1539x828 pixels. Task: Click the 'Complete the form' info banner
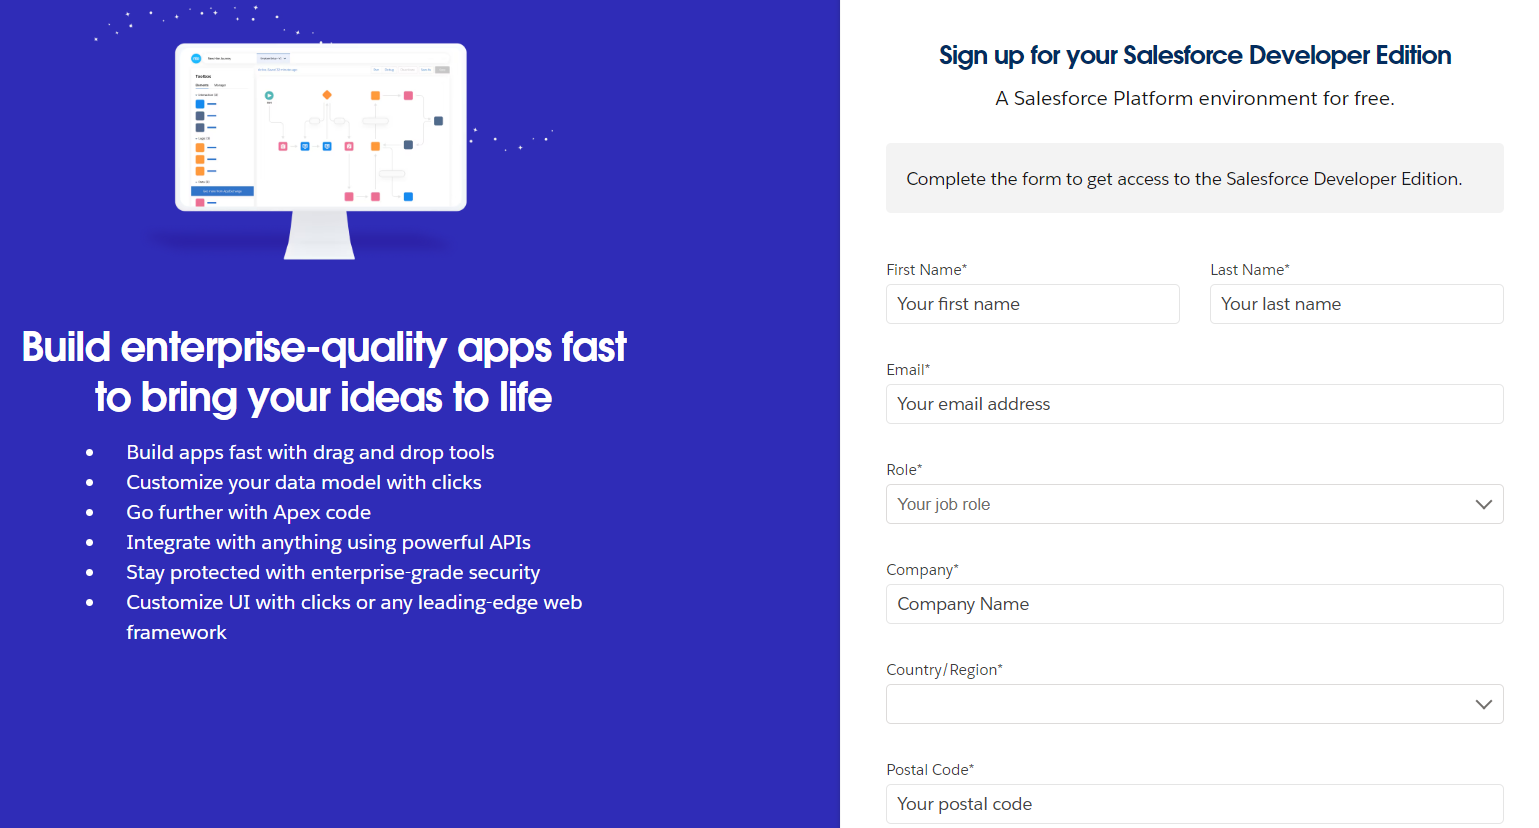tap(1194, 178)
